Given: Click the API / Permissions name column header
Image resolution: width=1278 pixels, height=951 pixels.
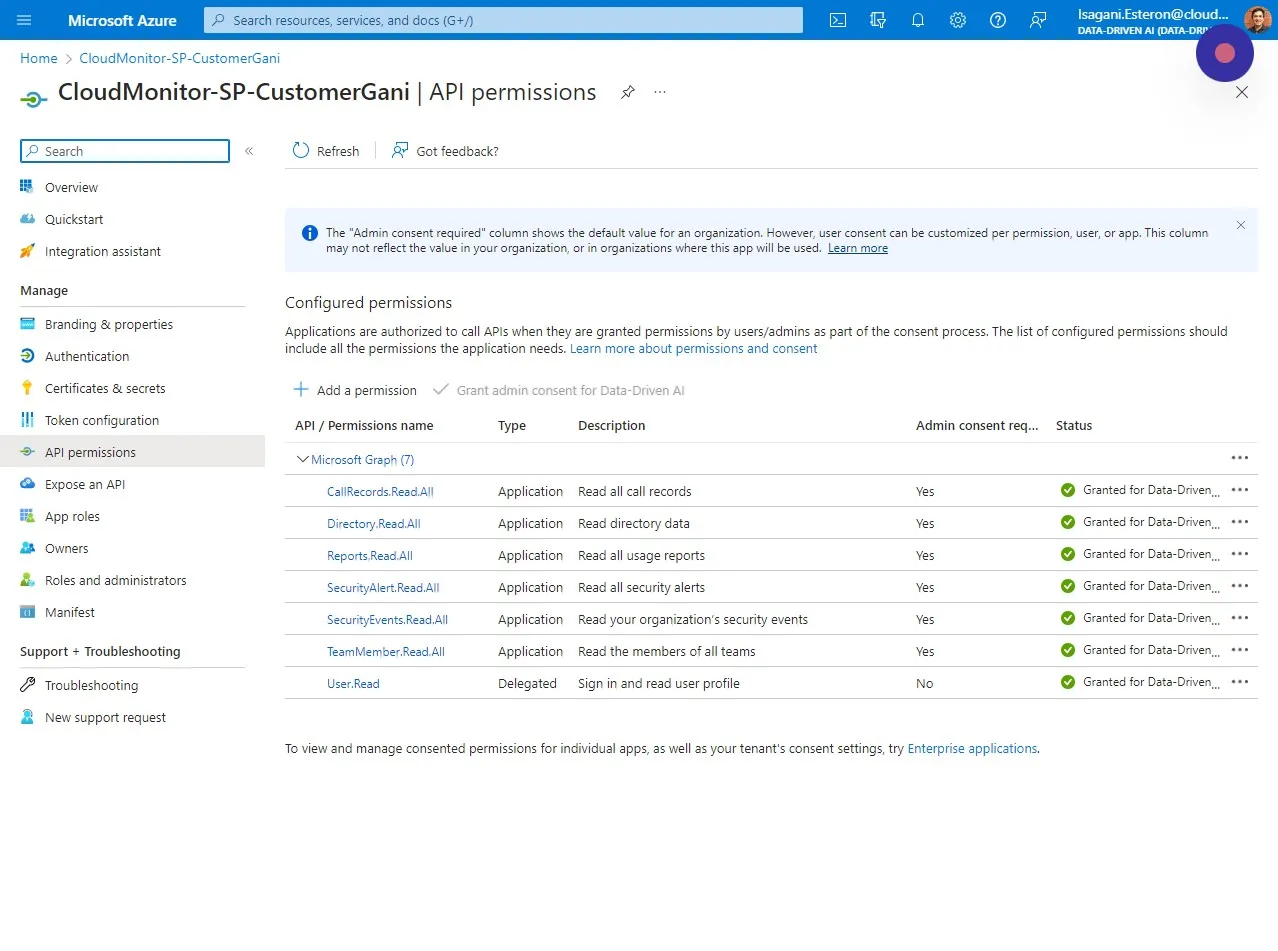Looking at the screenshot, I should tap(364, 426).
